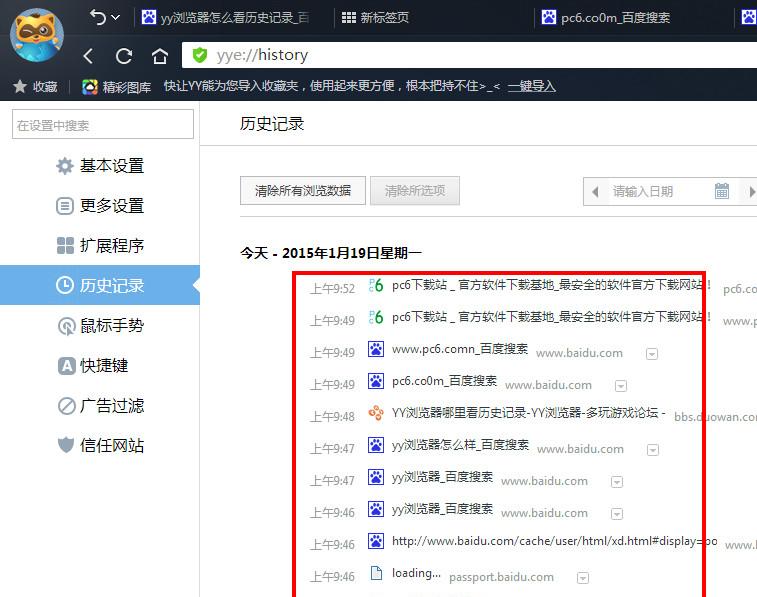Open the dropdown next to undo arrow
Viewport: 757px width, 597px height.
pyautogui.click(x=115, y=17)
